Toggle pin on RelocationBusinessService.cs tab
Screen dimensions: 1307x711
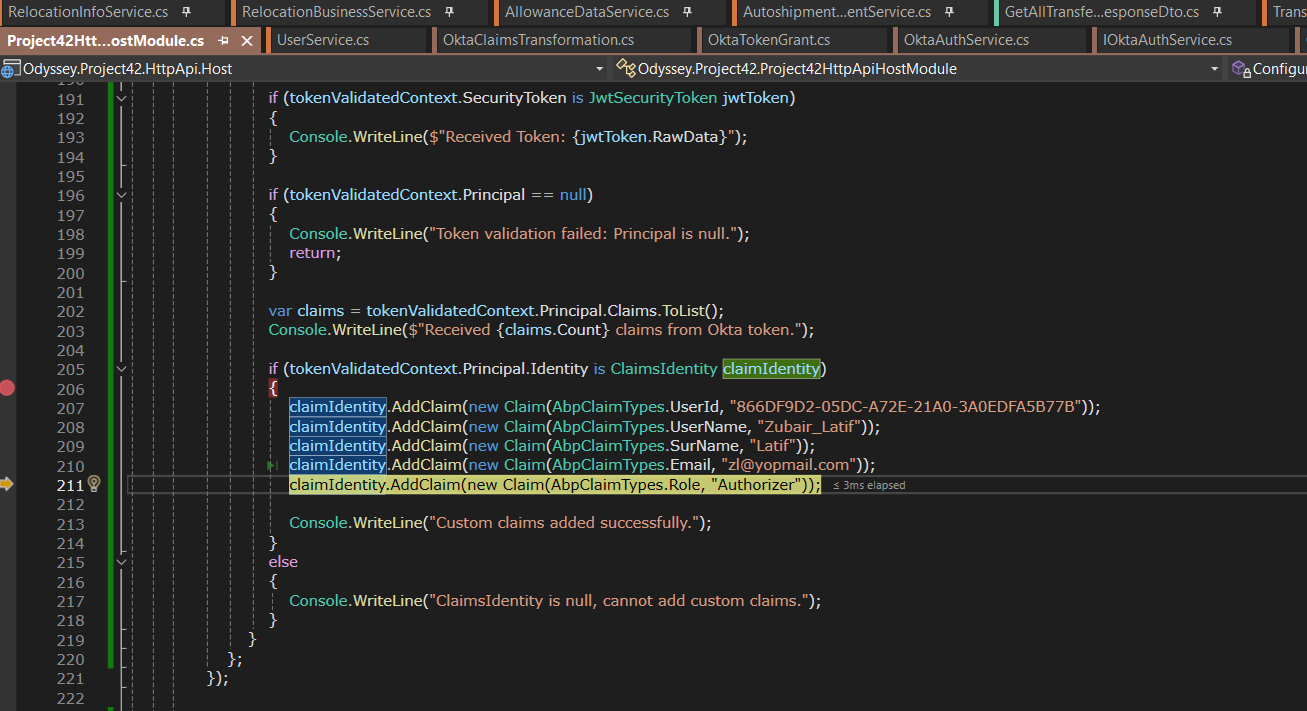449,12
